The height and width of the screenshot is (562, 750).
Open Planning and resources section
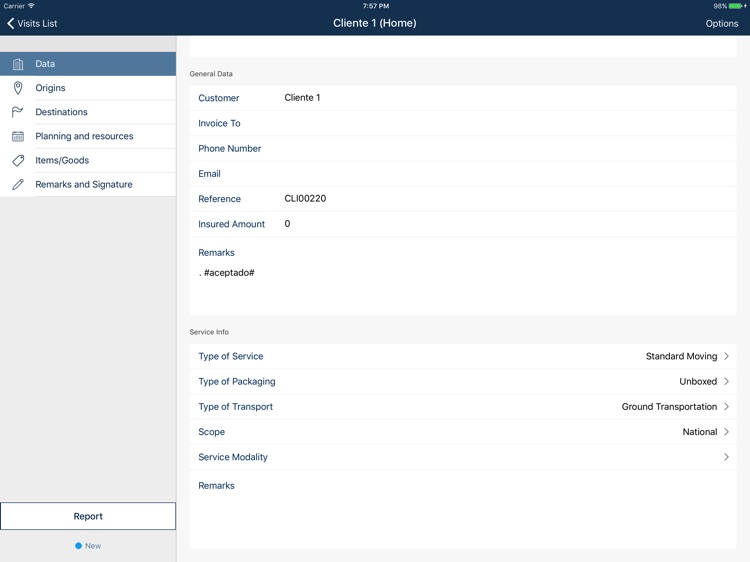pyautogui.click(x=88, y=136)
